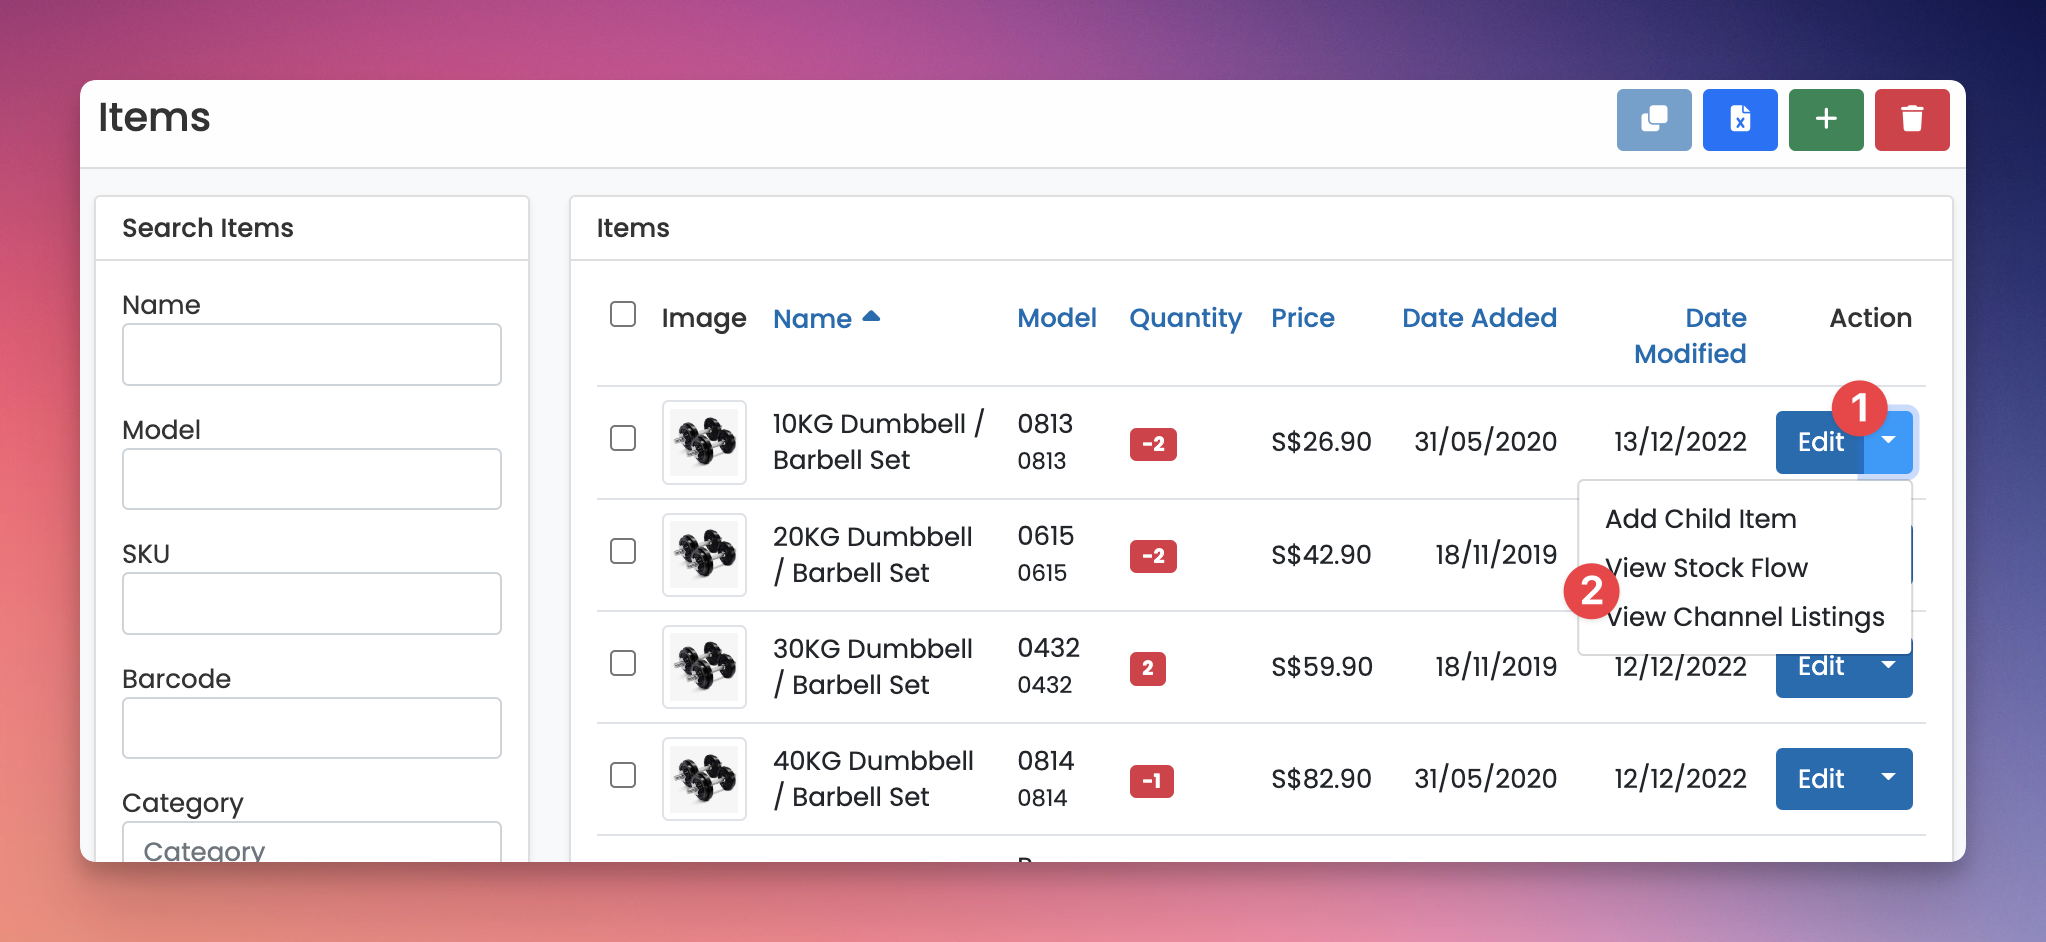2046x942 pixels.
Task: Click the -2 quantity badge for 10KG Dumbbell
Action: click(1153, 444)
